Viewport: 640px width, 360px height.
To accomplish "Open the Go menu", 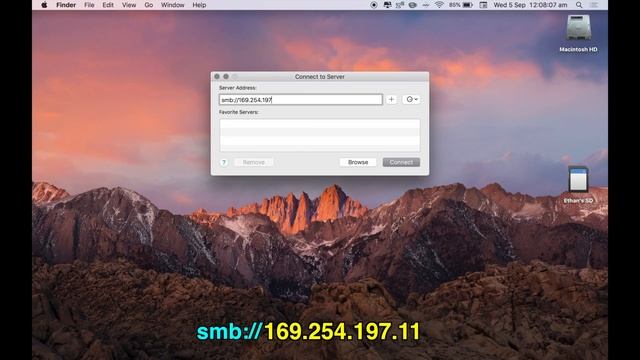I will tap(149, 5).
